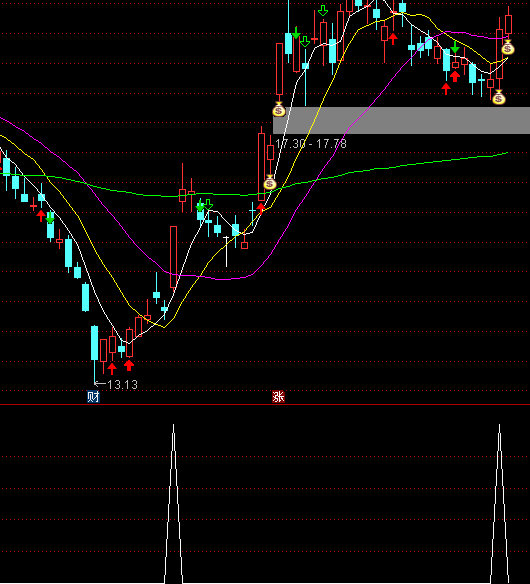530x584 pixels.
Task: Select money bag icon at gray band's left edge
Action: point(279,110)
